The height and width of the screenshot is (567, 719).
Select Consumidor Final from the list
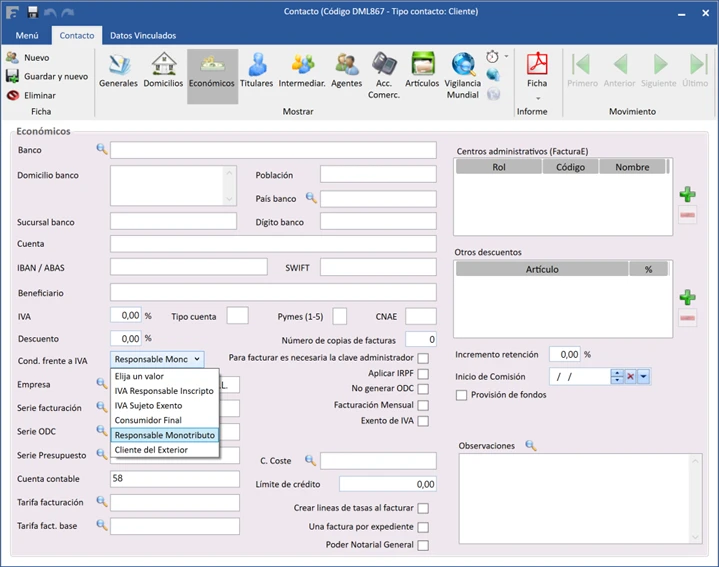coord(148,421)
